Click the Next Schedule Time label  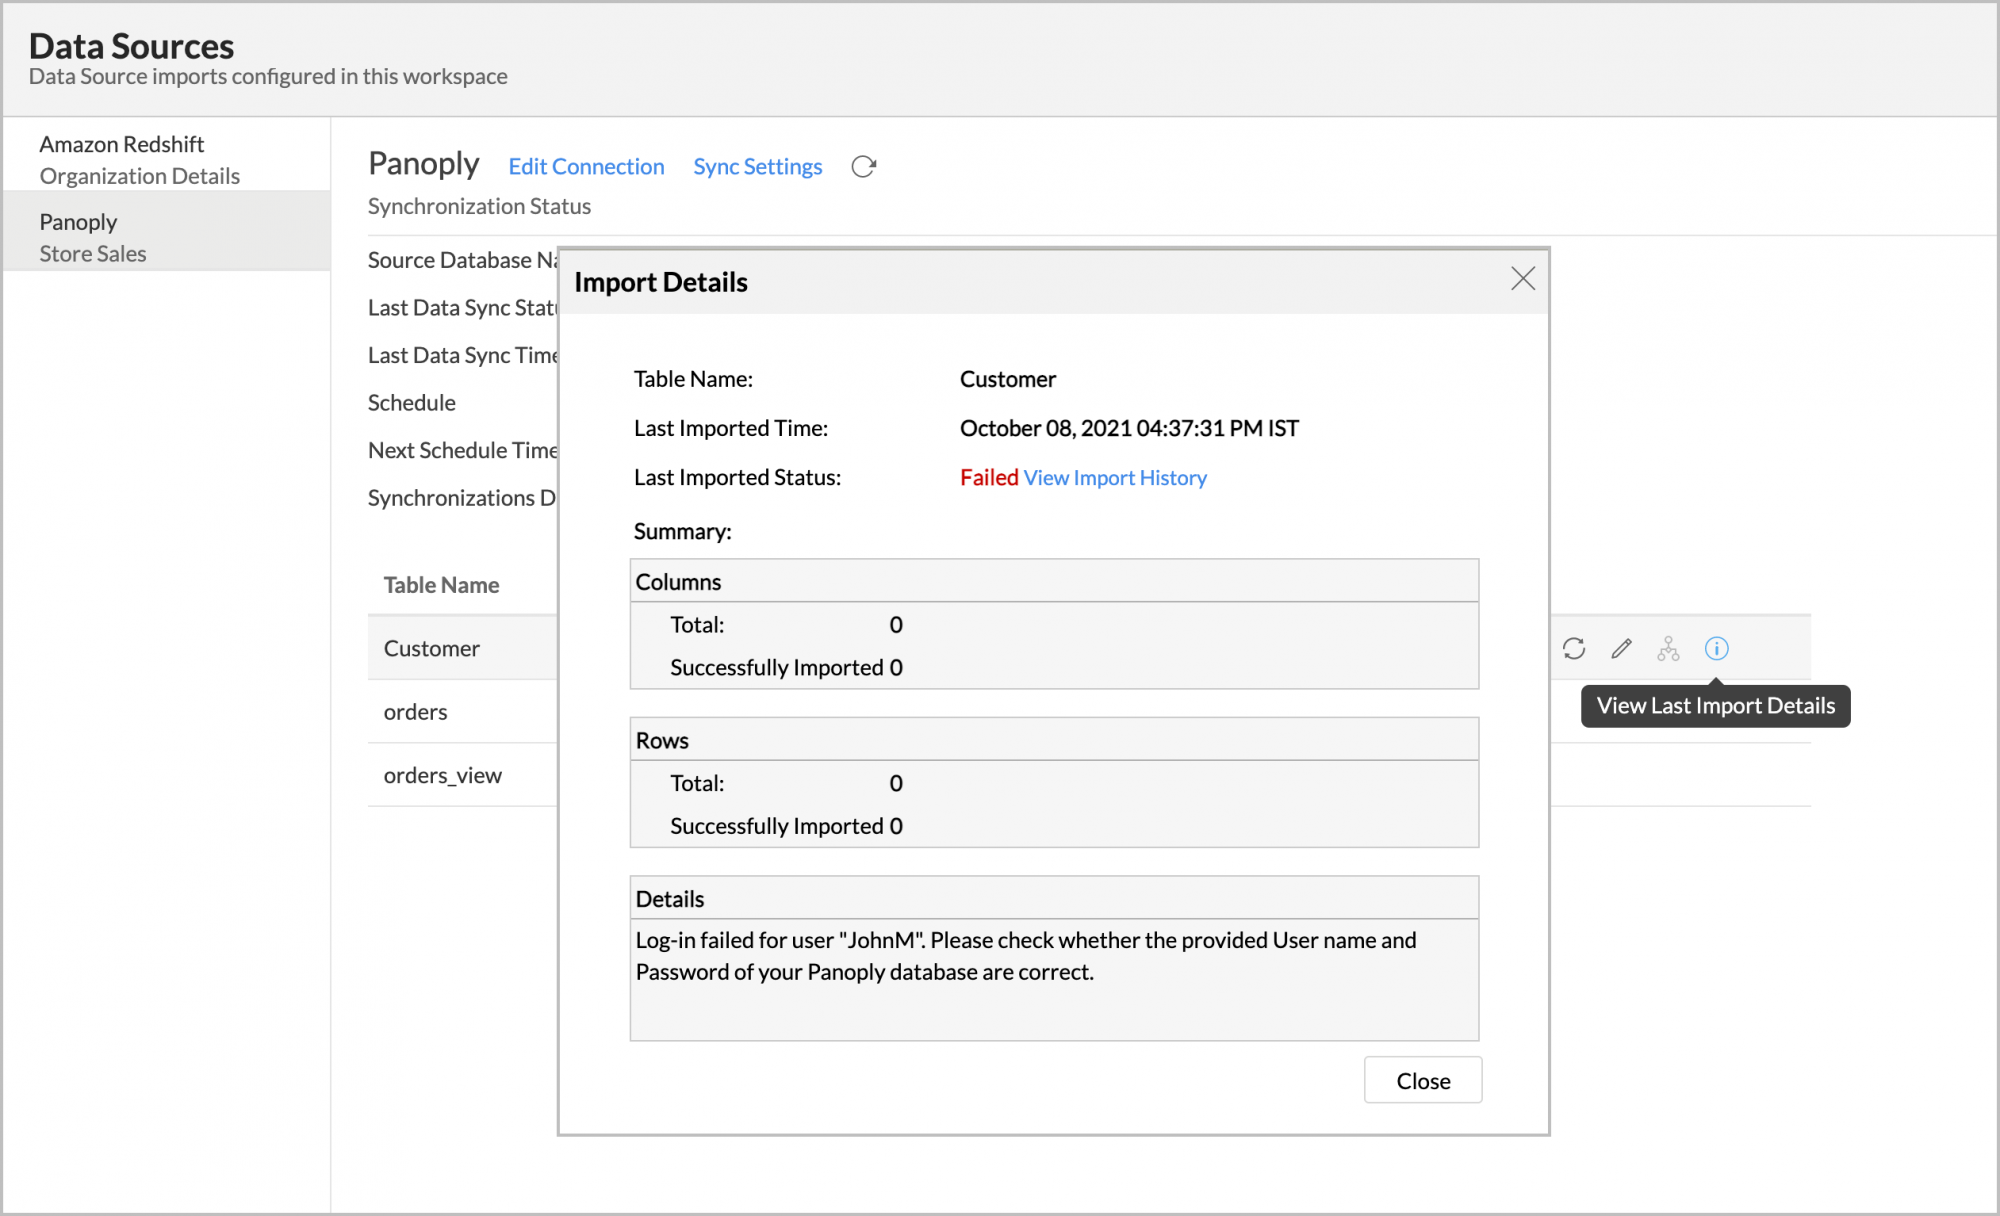click(x=462, y=451)
